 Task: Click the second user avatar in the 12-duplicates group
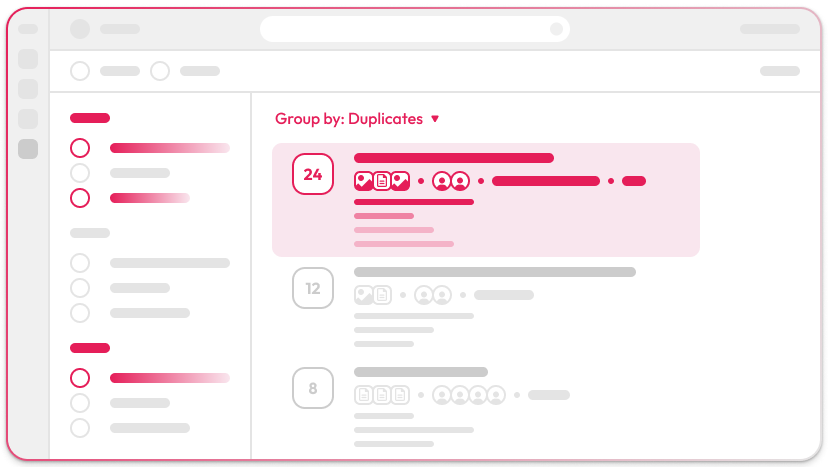point(441,295)
